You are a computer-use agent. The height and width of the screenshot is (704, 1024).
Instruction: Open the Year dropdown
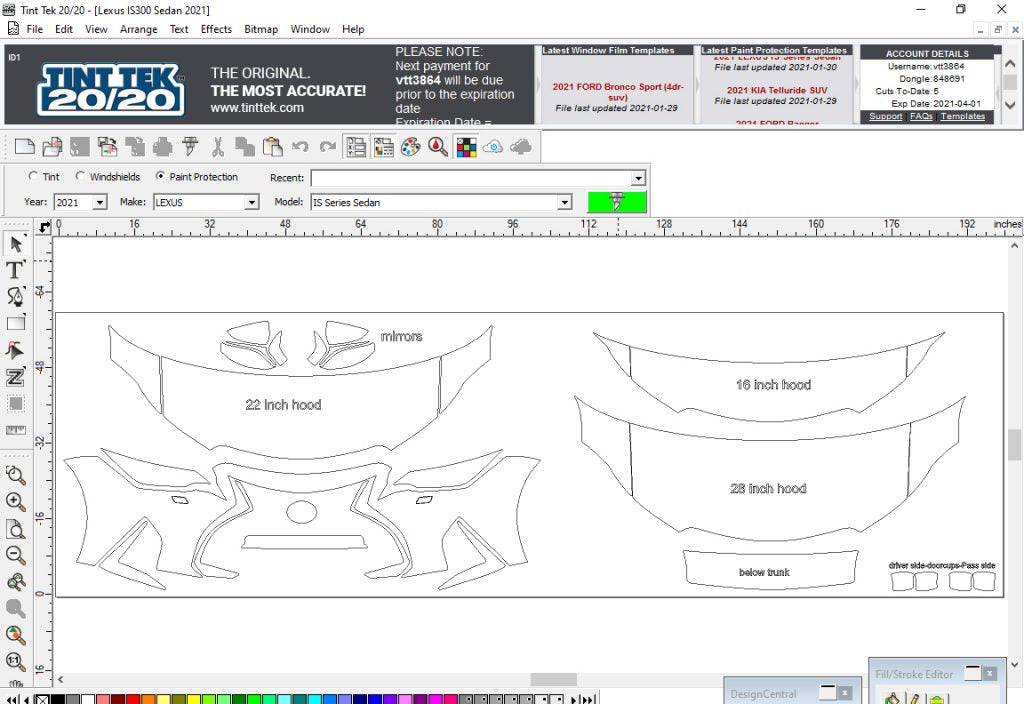[99, 202]
